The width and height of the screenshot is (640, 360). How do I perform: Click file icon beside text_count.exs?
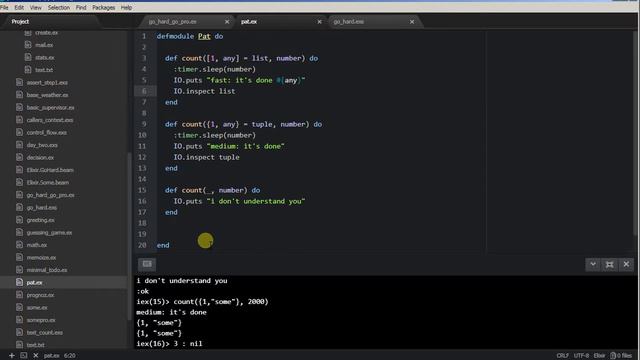click(x=19, y=332)
